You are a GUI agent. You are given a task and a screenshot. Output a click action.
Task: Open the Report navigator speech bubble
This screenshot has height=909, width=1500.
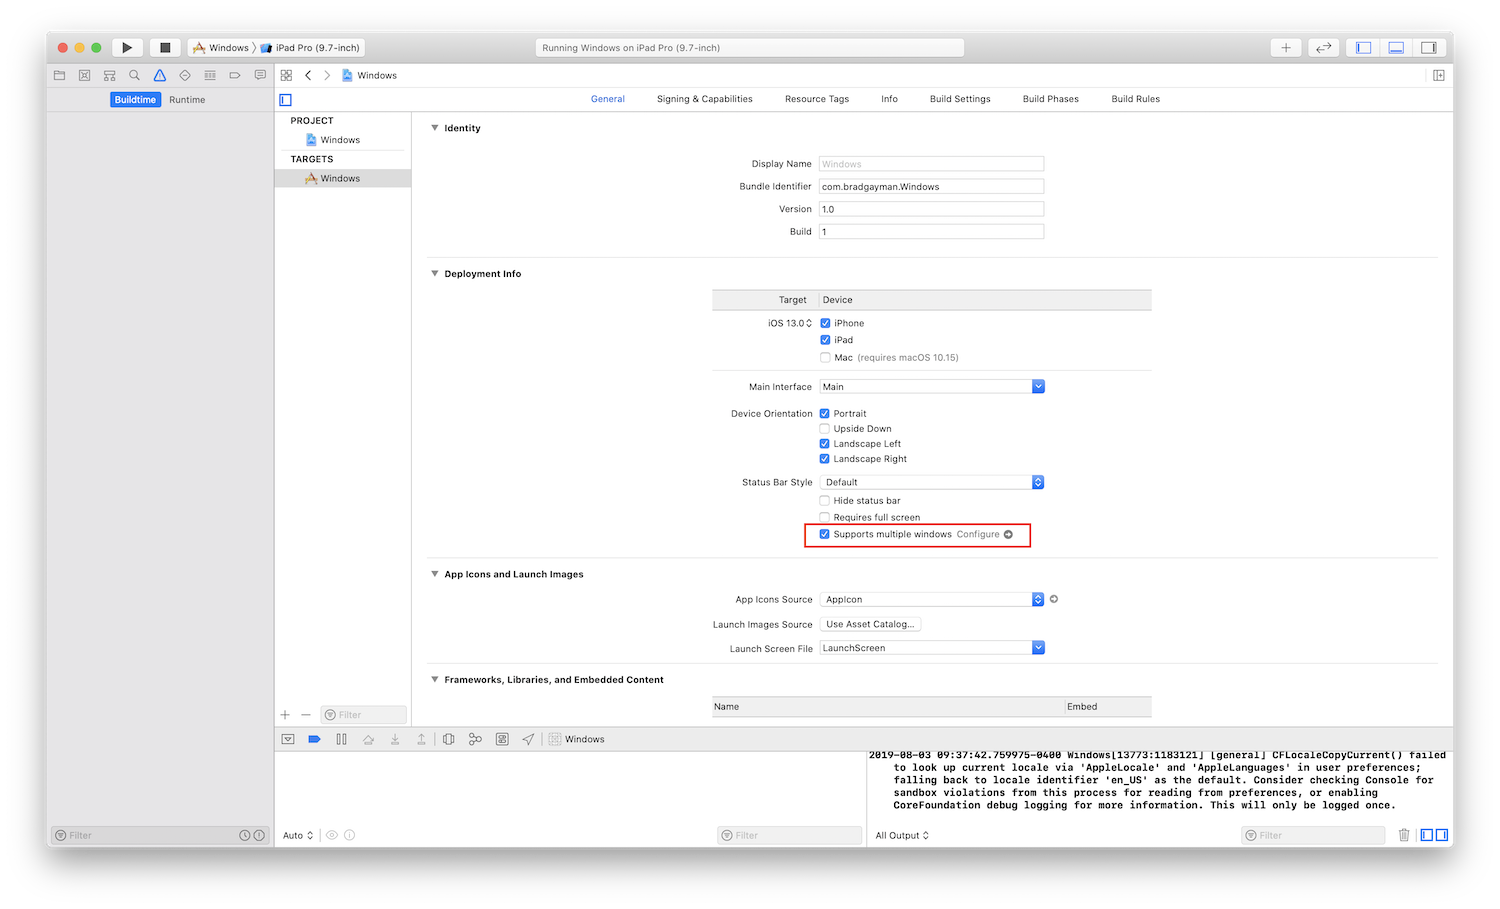(260, 75)
